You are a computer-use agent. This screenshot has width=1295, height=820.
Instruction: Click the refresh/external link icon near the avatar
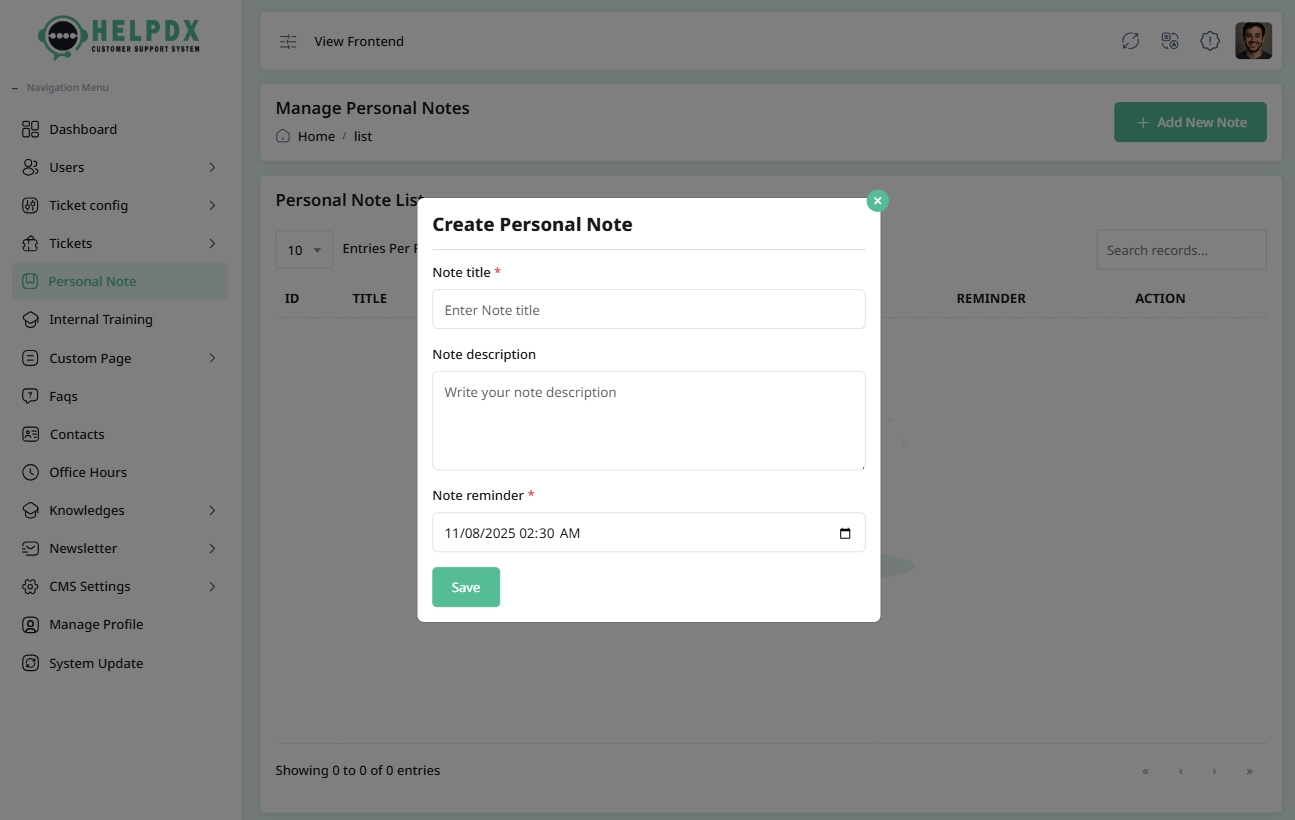click(1130, 41)
